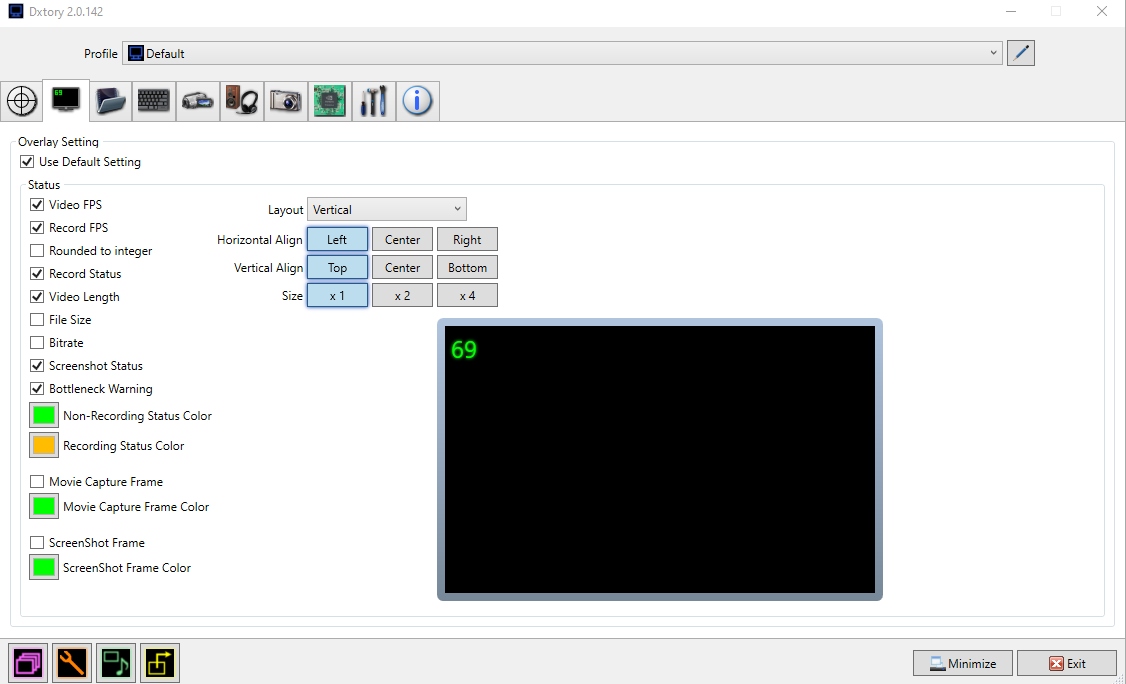This screenshot has height=684, width=1126.
Task: Click the black overlay preview screen
Action: pyautogui.click(x=660, y=460)
